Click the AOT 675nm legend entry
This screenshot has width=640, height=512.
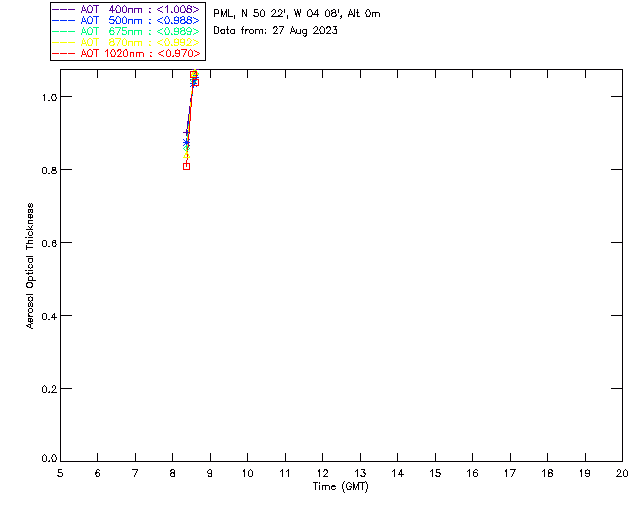point(127,31)
